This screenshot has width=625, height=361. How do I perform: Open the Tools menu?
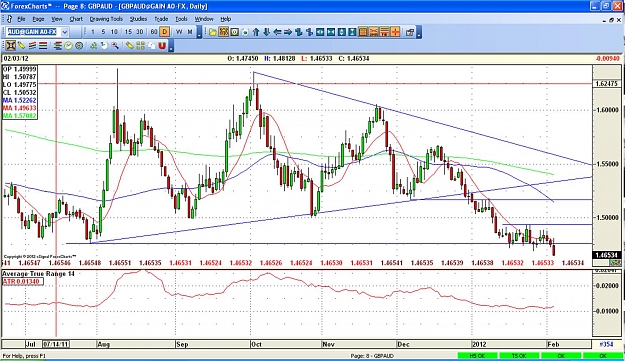point(181,19)
